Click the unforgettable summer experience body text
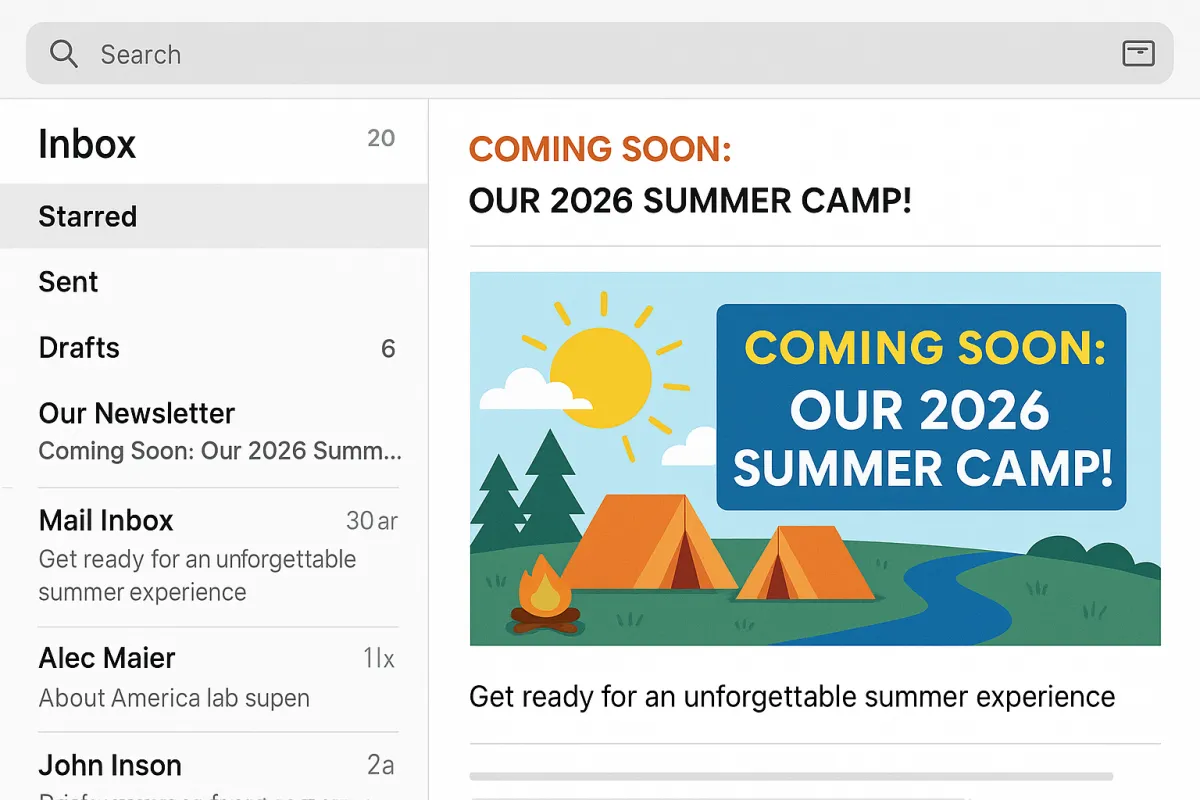 (792, 696)
